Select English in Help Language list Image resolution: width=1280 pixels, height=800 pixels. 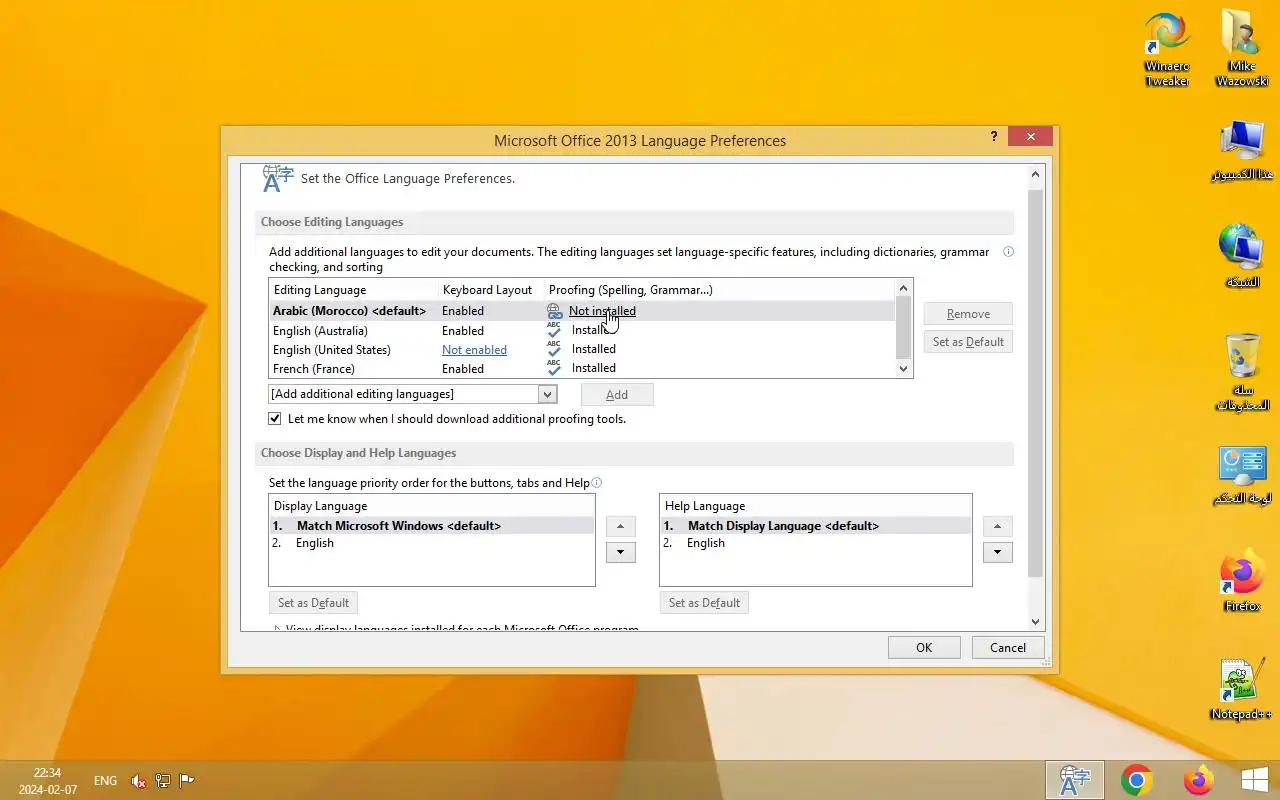815,543
